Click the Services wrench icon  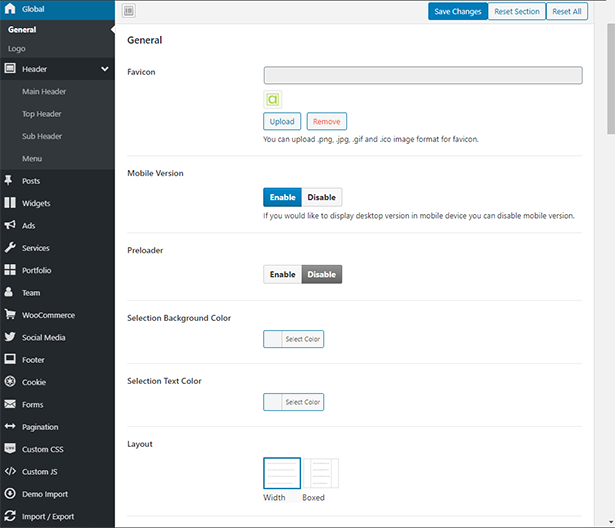tap(10, 248)
